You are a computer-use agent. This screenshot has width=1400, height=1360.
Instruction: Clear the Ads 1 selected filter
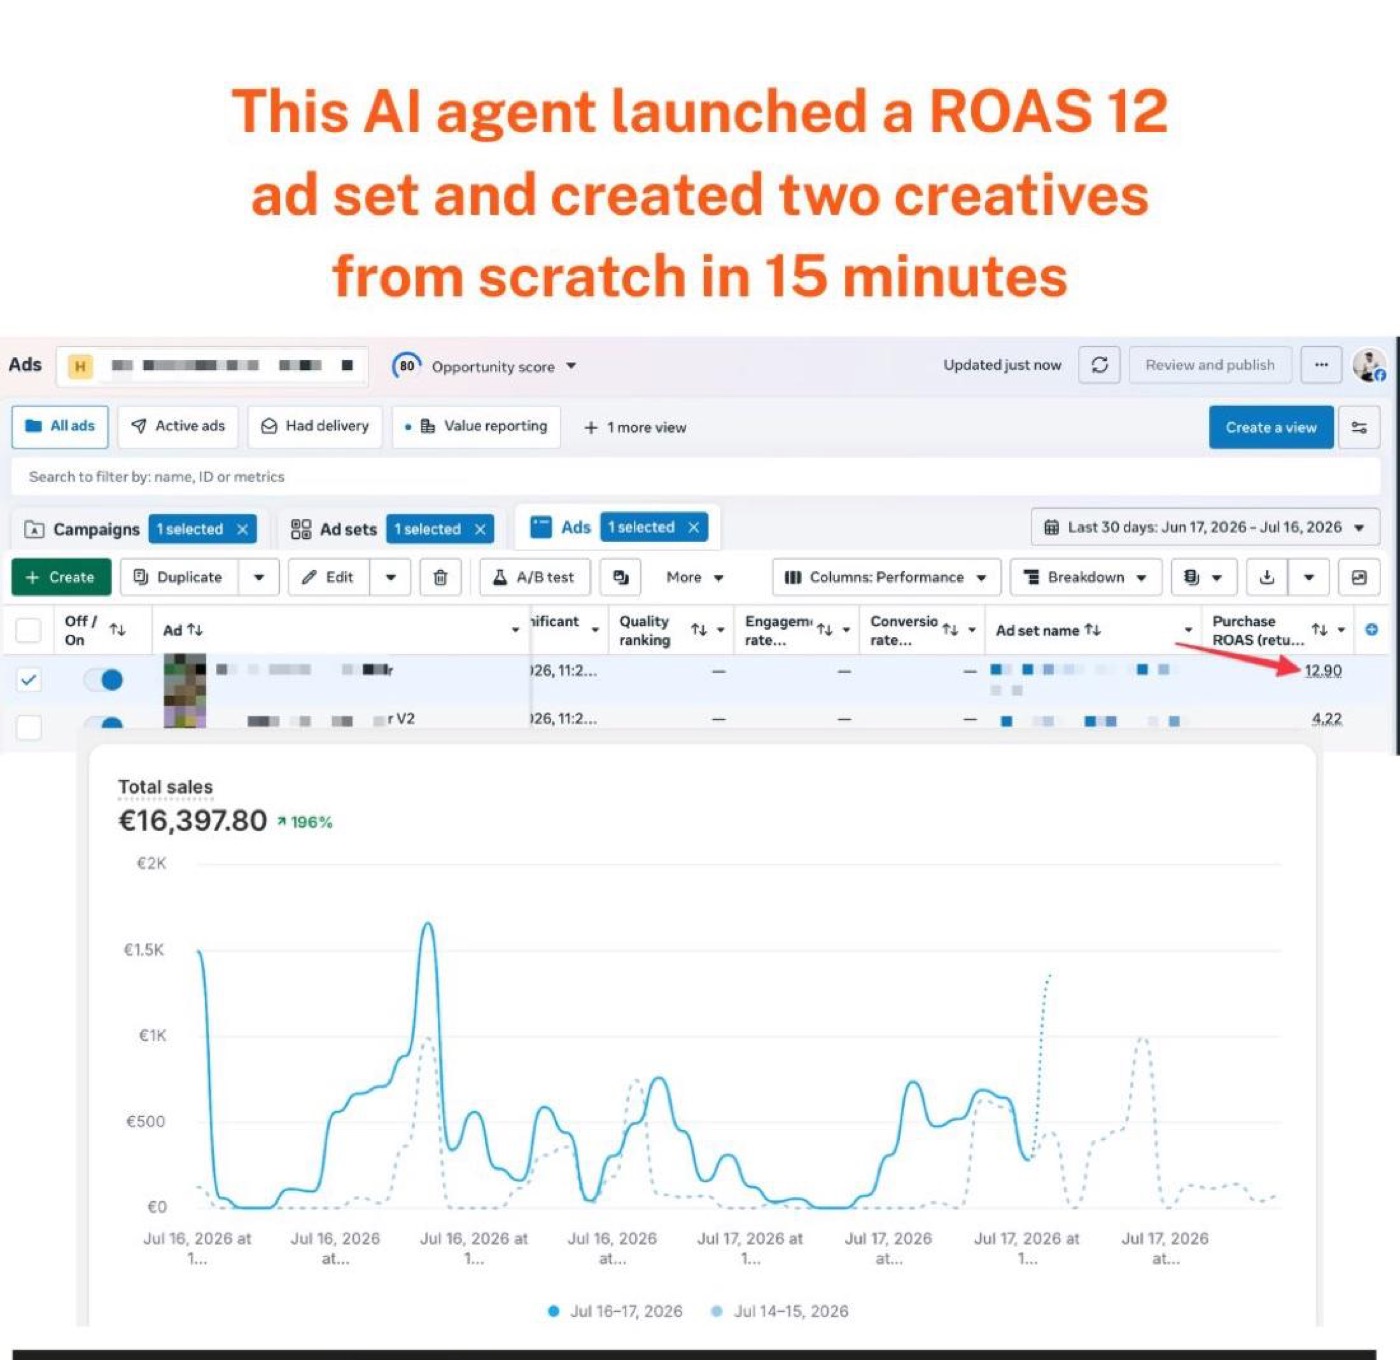coord(693,527)
